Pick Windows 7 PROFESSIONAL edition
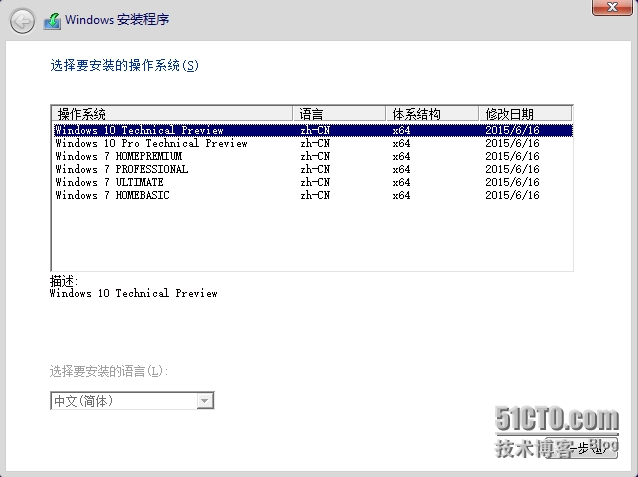Screen dimensions: 638x477 [x=121, y=169]
